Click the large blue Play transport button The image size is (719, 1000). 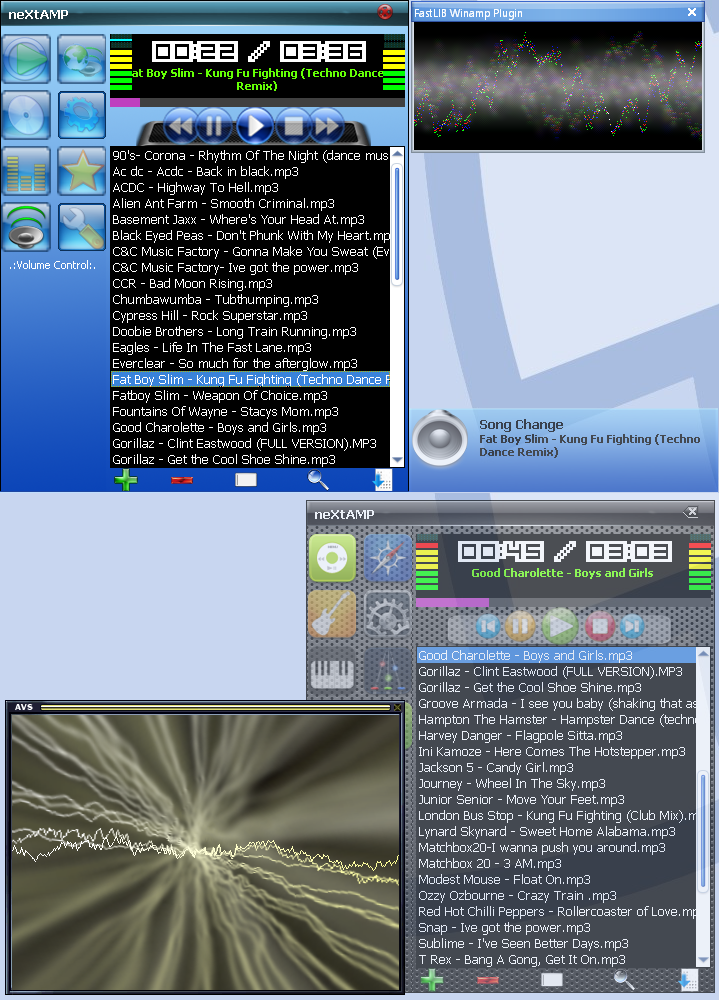[x=255, y=126]
